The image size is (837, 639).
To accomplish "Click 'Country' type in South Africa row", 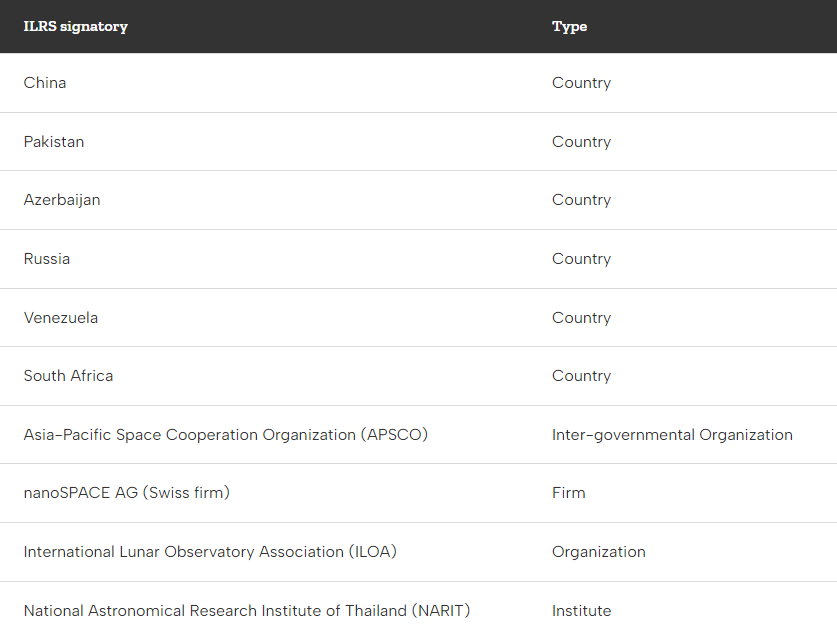I will (581, 376).
